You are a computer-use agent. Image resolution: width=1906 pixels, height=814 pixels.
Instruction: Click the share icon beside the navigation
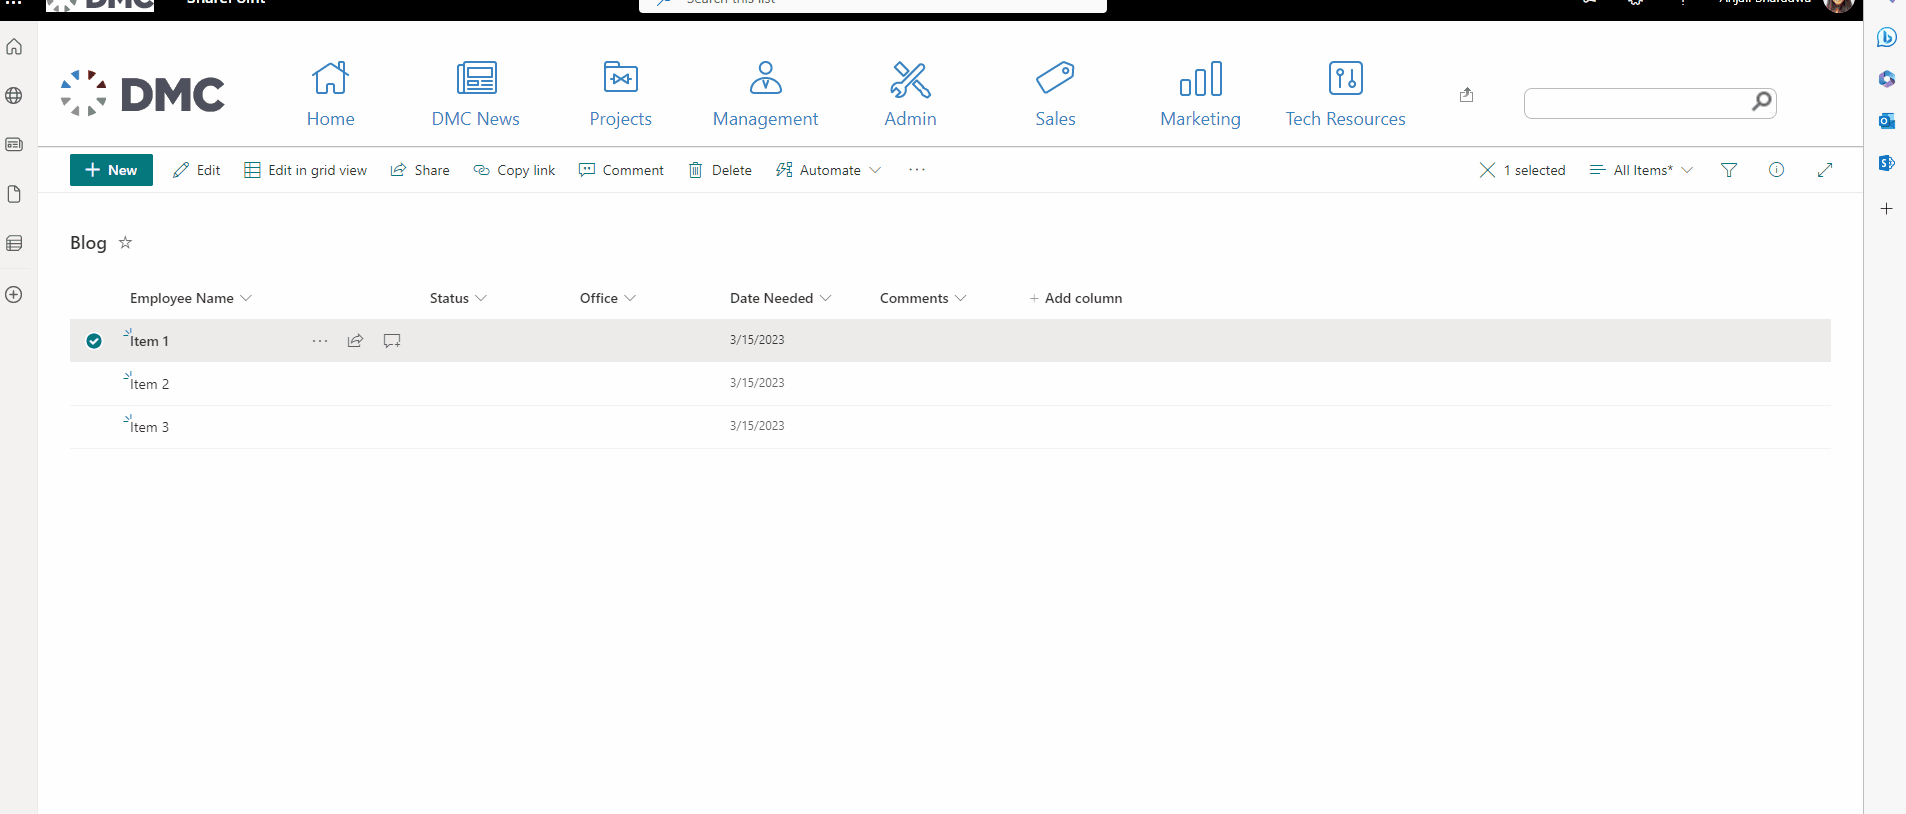click(1467, 95)
